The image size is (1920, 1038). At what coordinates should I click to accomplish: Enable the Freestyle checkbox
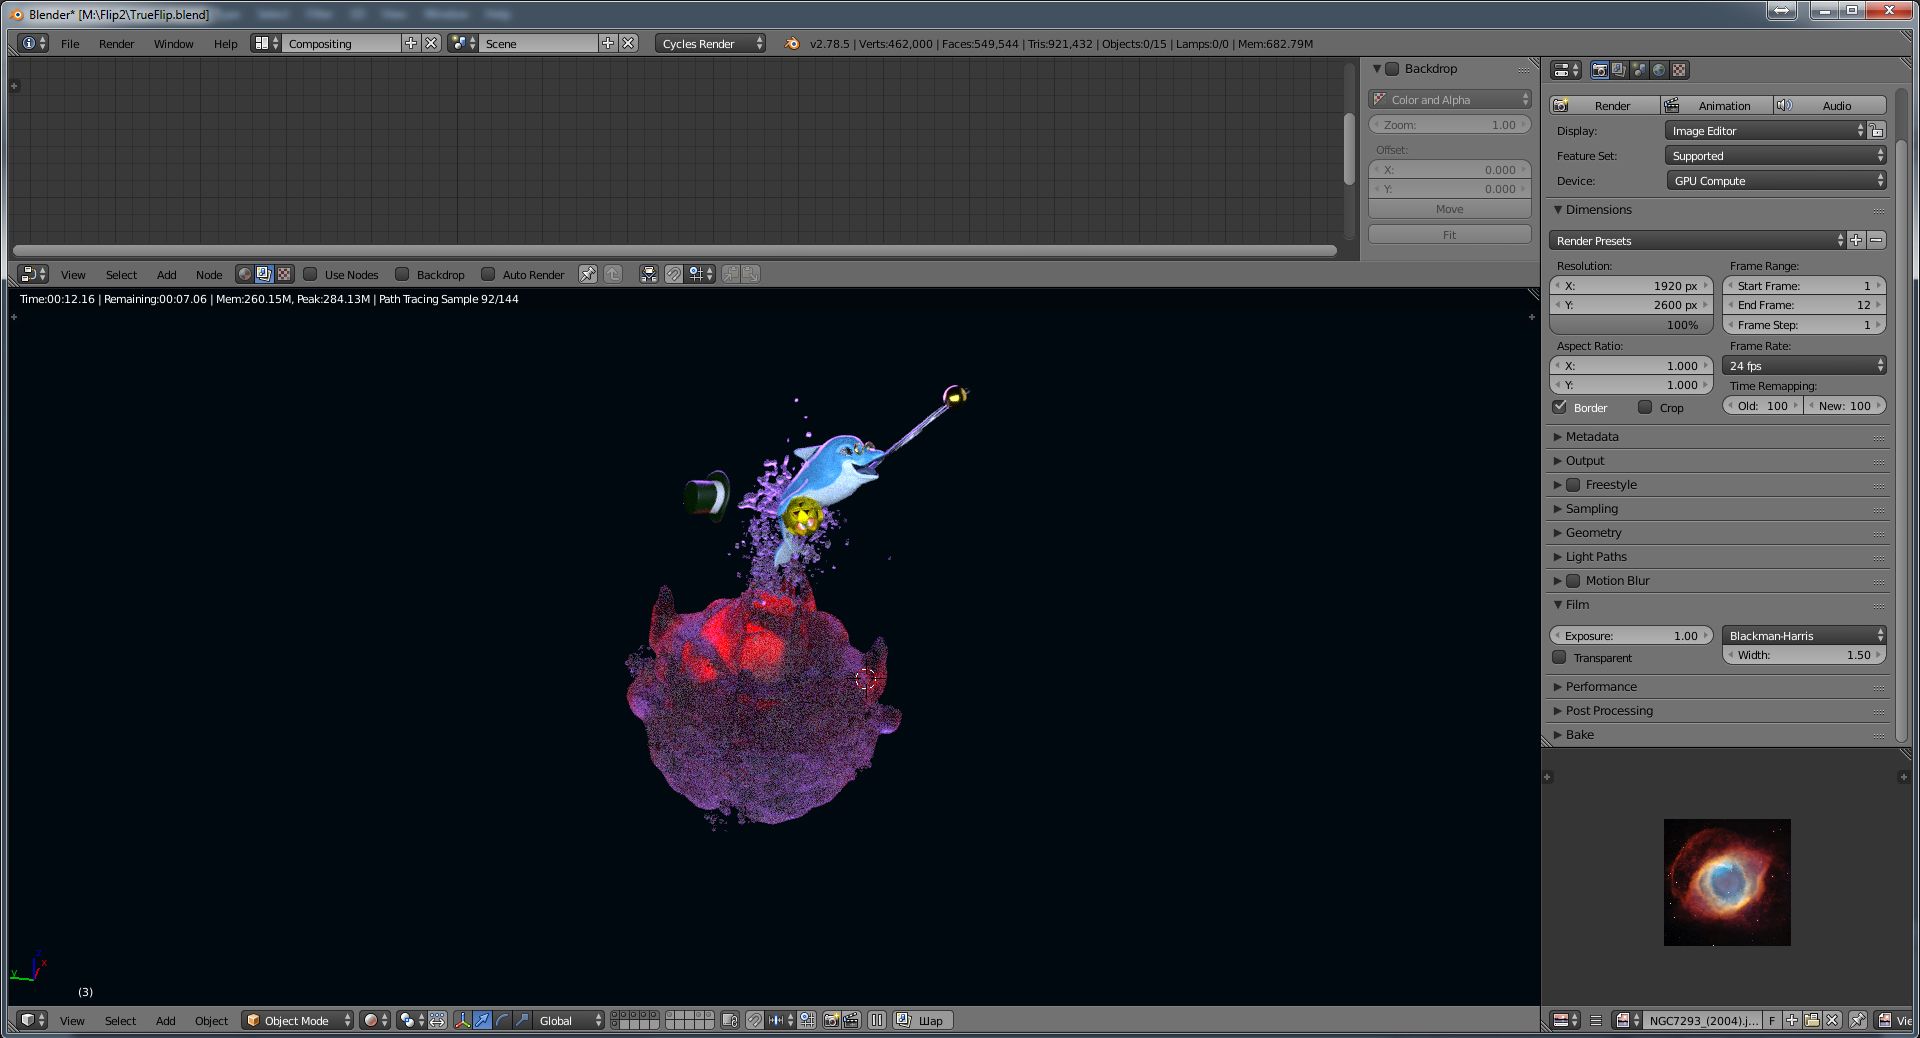[x=1573, y=485]
